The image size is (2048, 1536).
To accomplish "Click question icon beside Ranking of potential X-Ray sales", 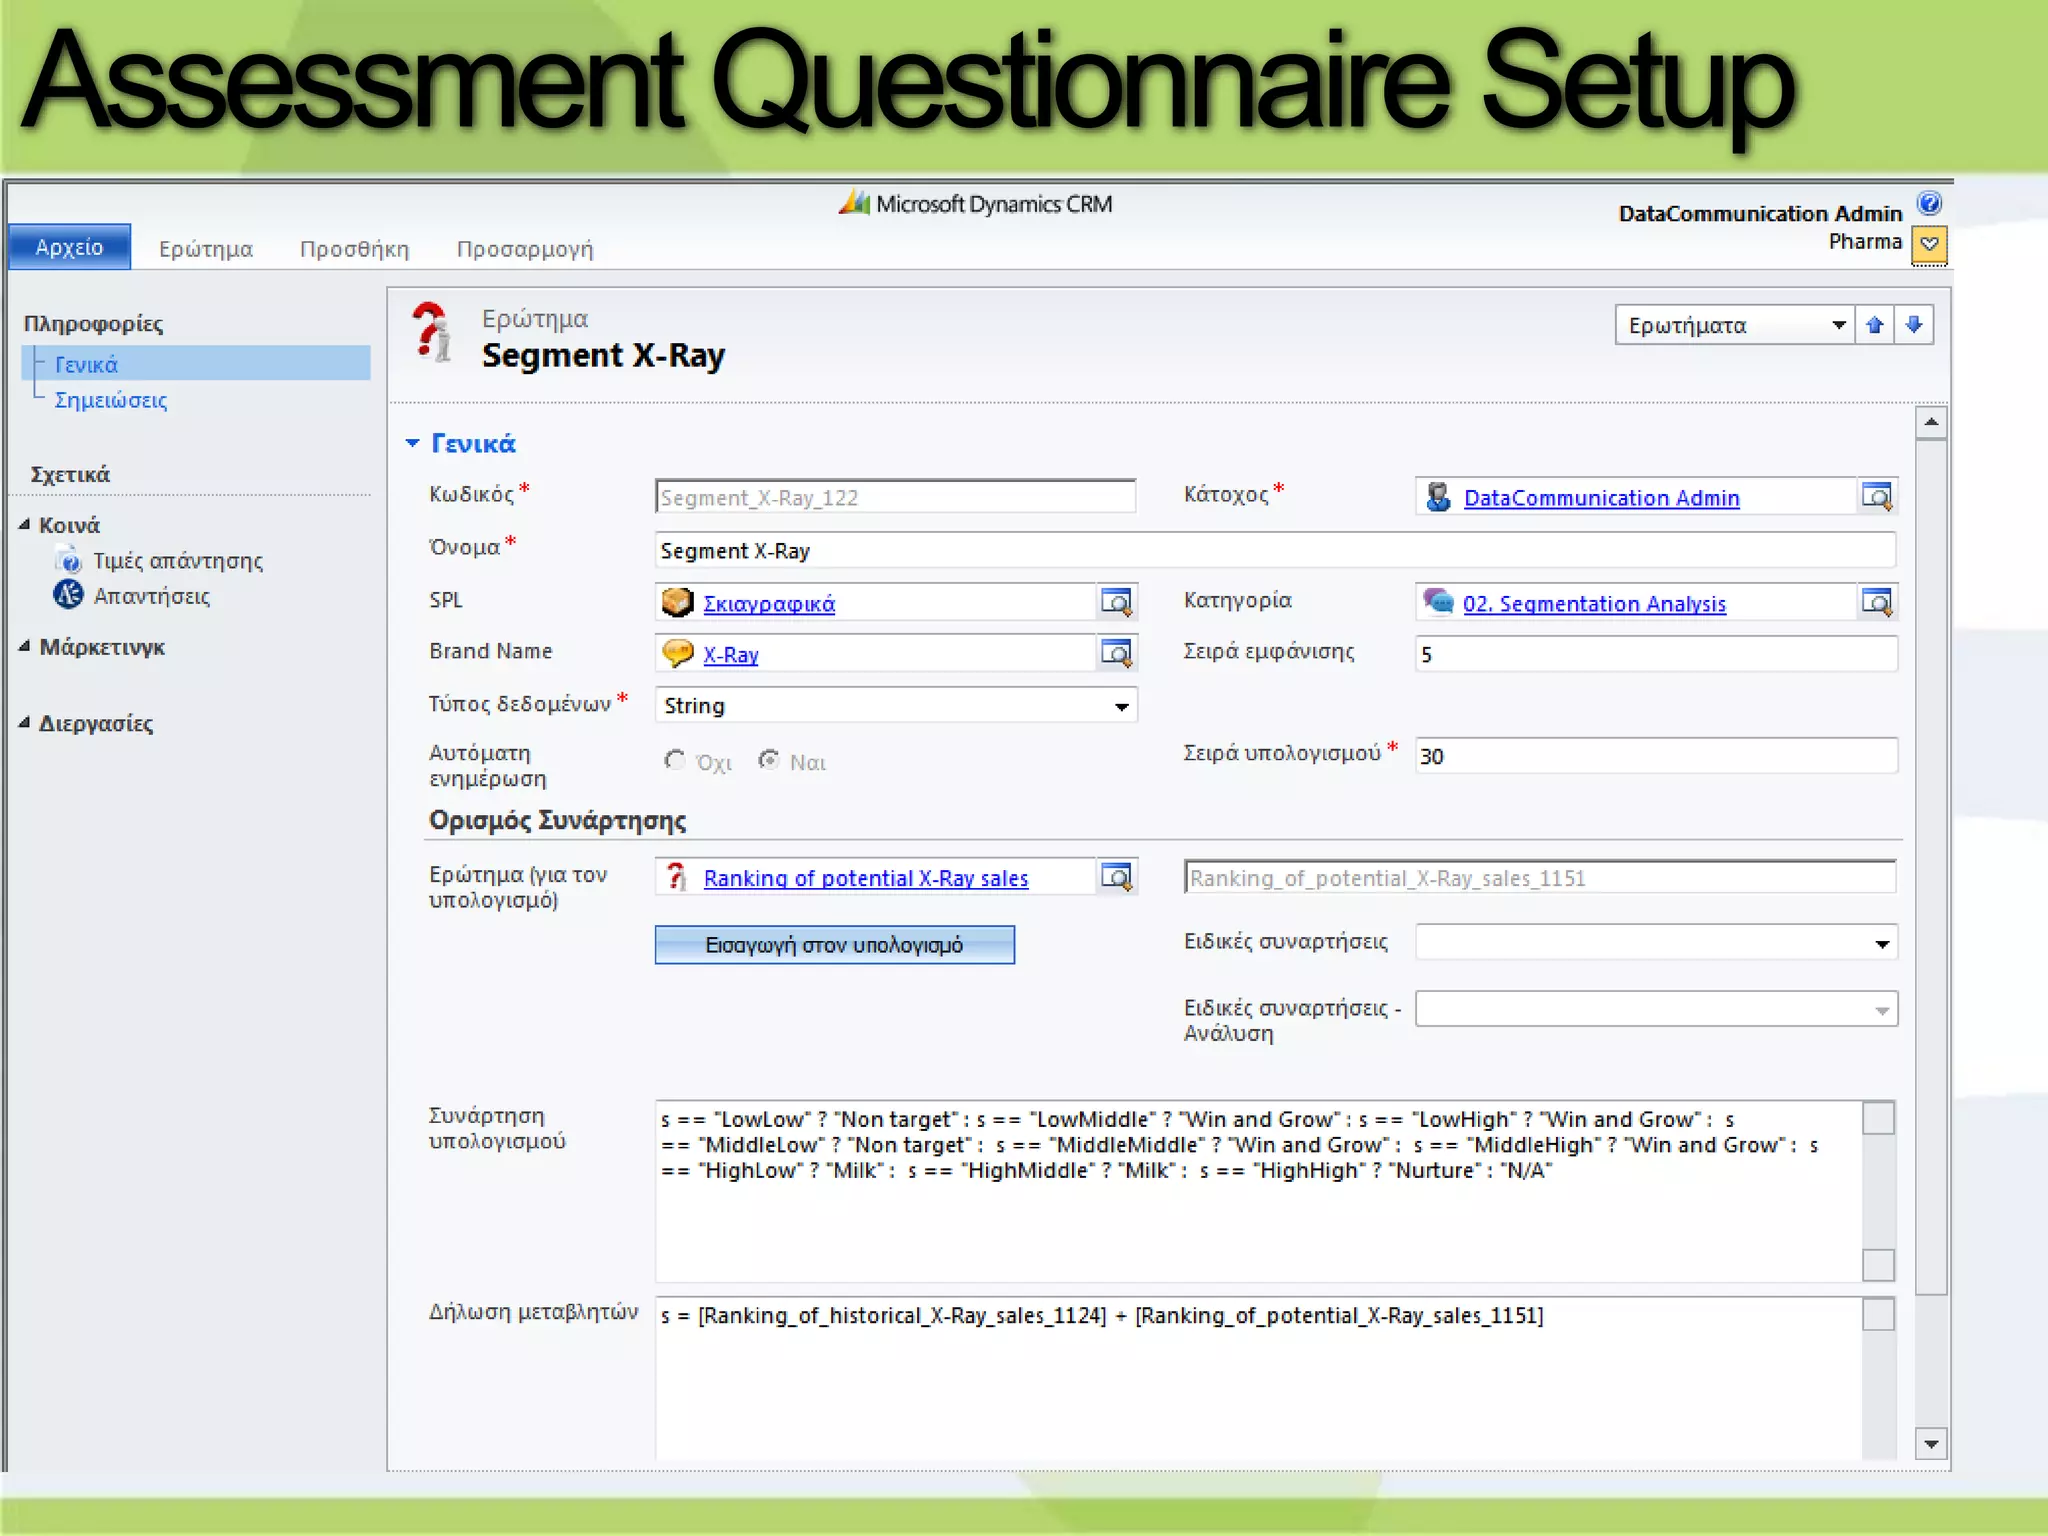I will pos(677,877).
